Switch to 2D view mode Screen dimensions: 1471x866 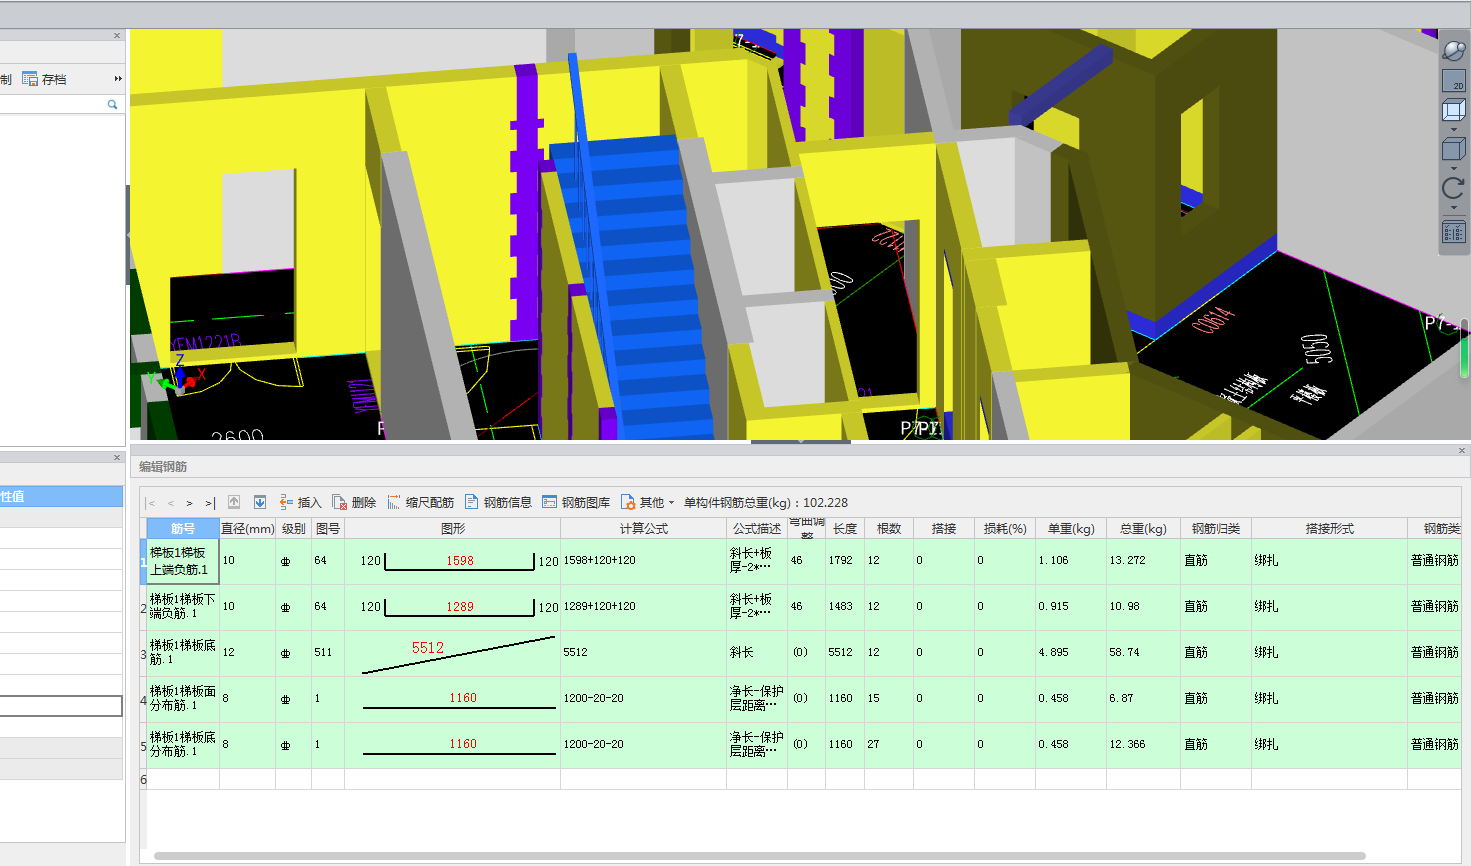tap(1454, 81)
